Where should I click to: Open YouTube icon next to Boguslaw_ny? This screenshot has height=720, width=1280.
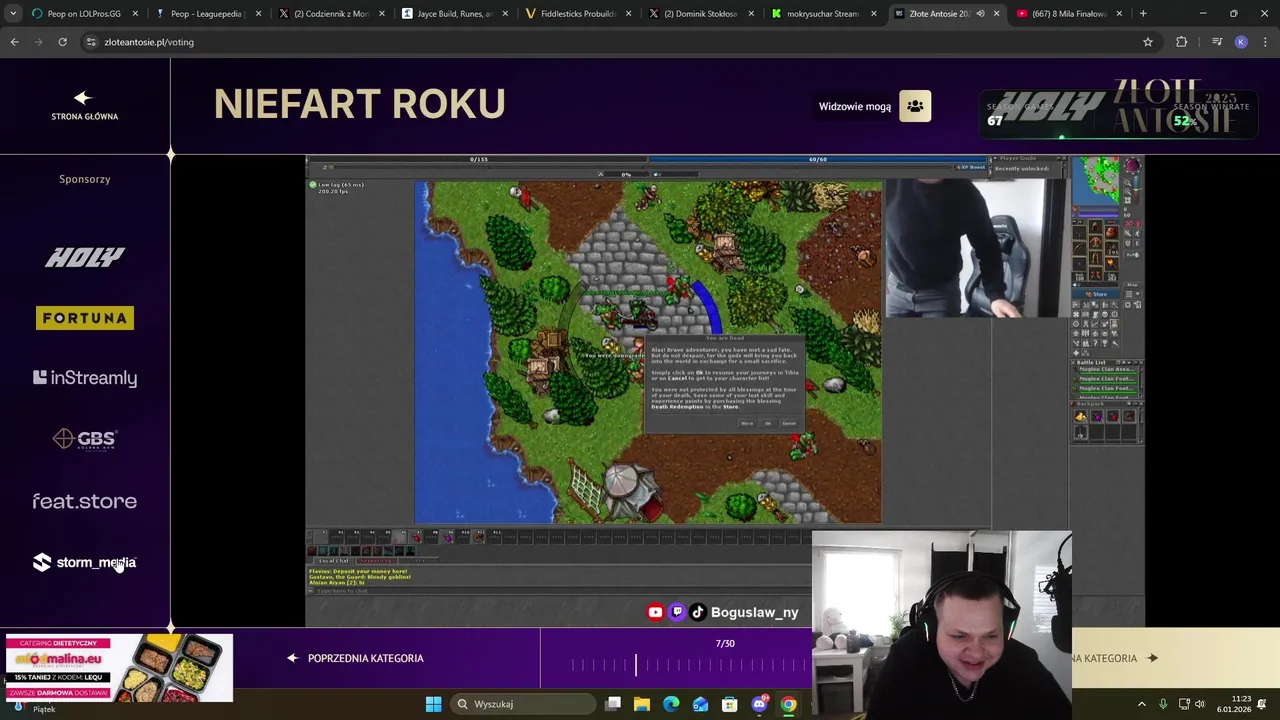655,612
